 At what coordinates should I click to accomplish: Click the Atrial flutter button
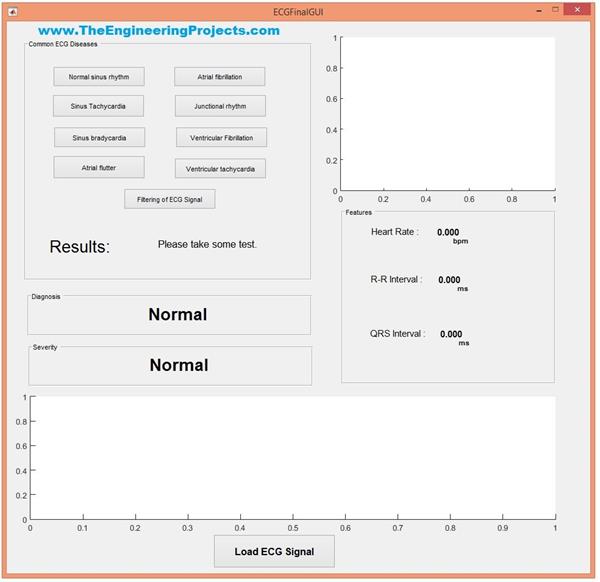coord(99,167)
